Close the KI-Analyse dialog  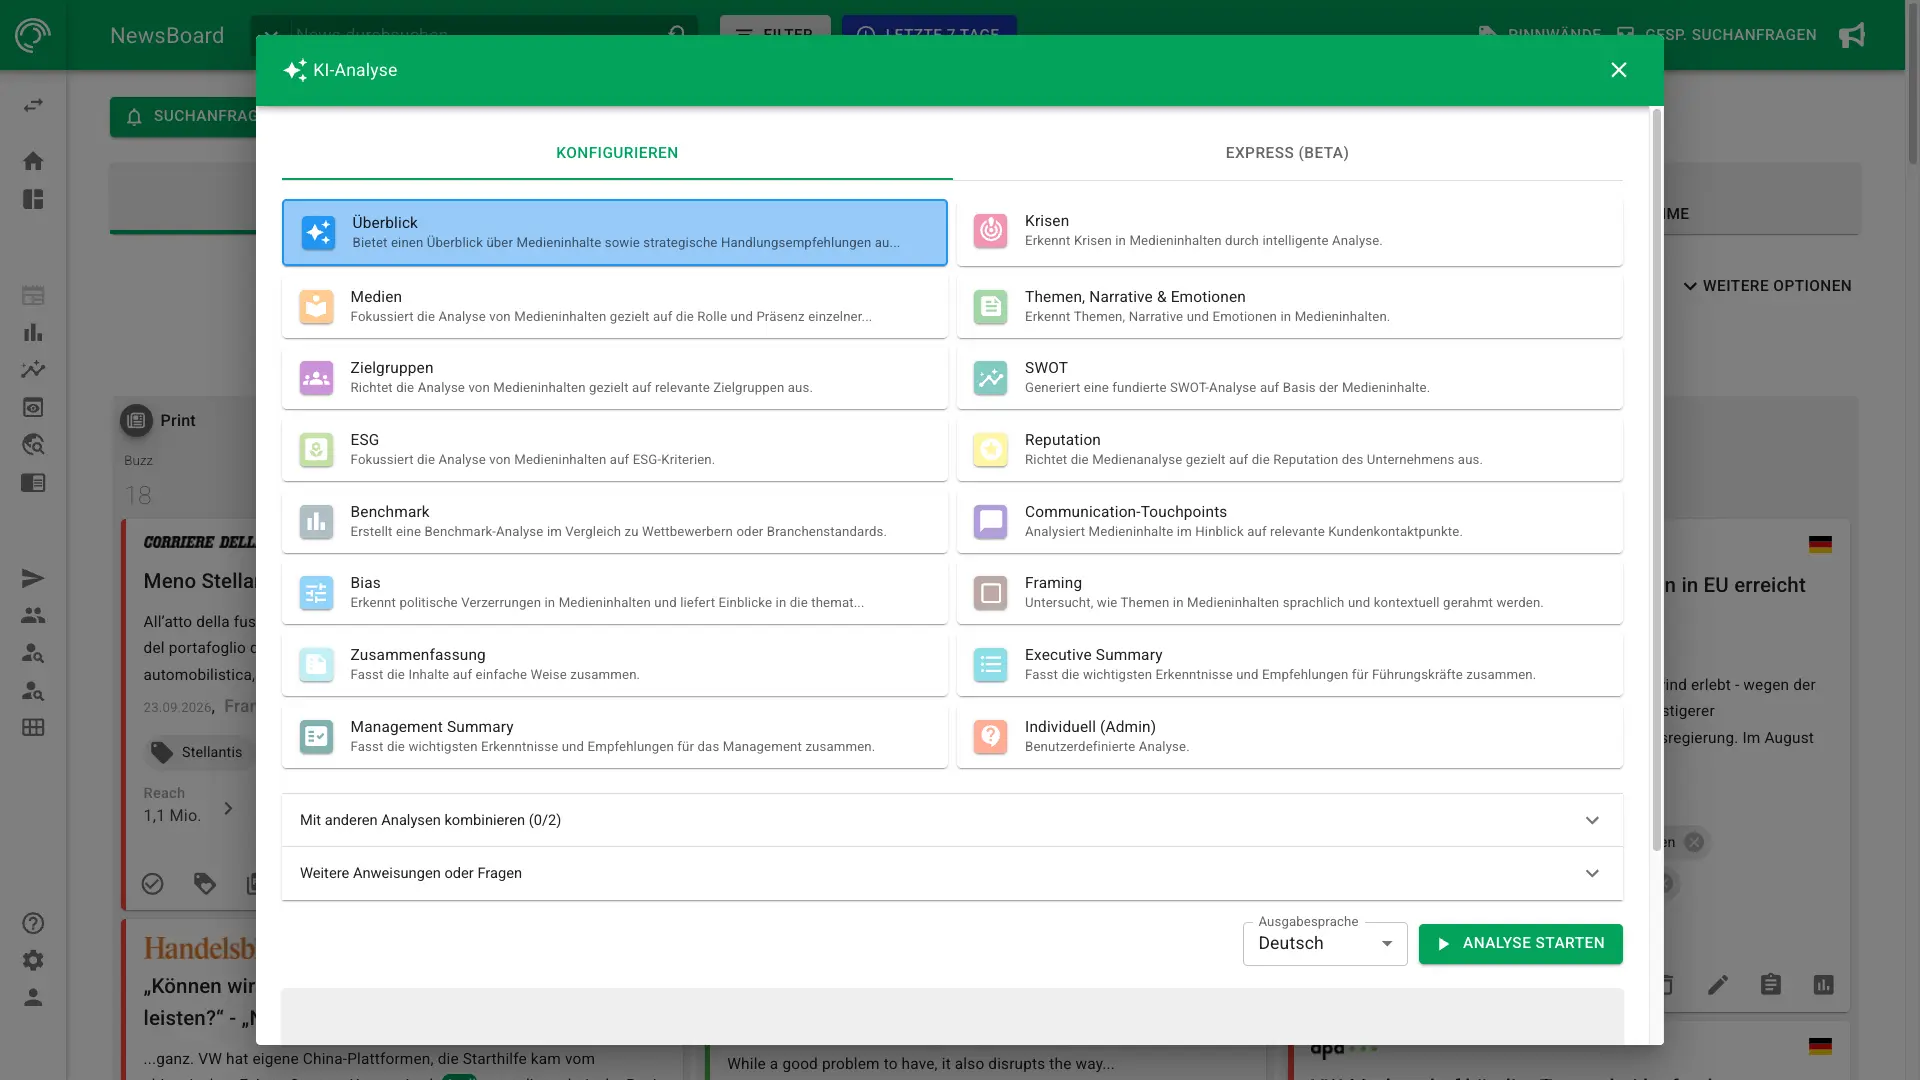1619,70
